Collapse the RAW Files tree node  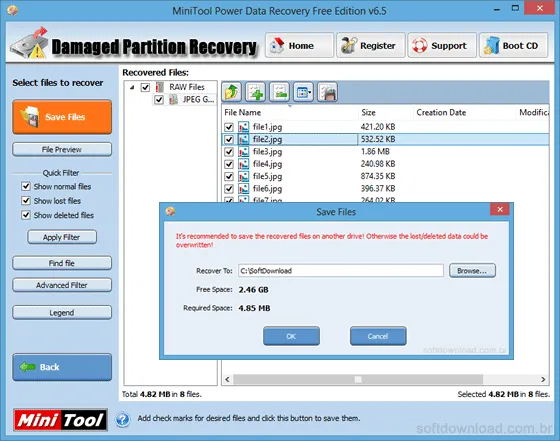[x=132, y=87]
